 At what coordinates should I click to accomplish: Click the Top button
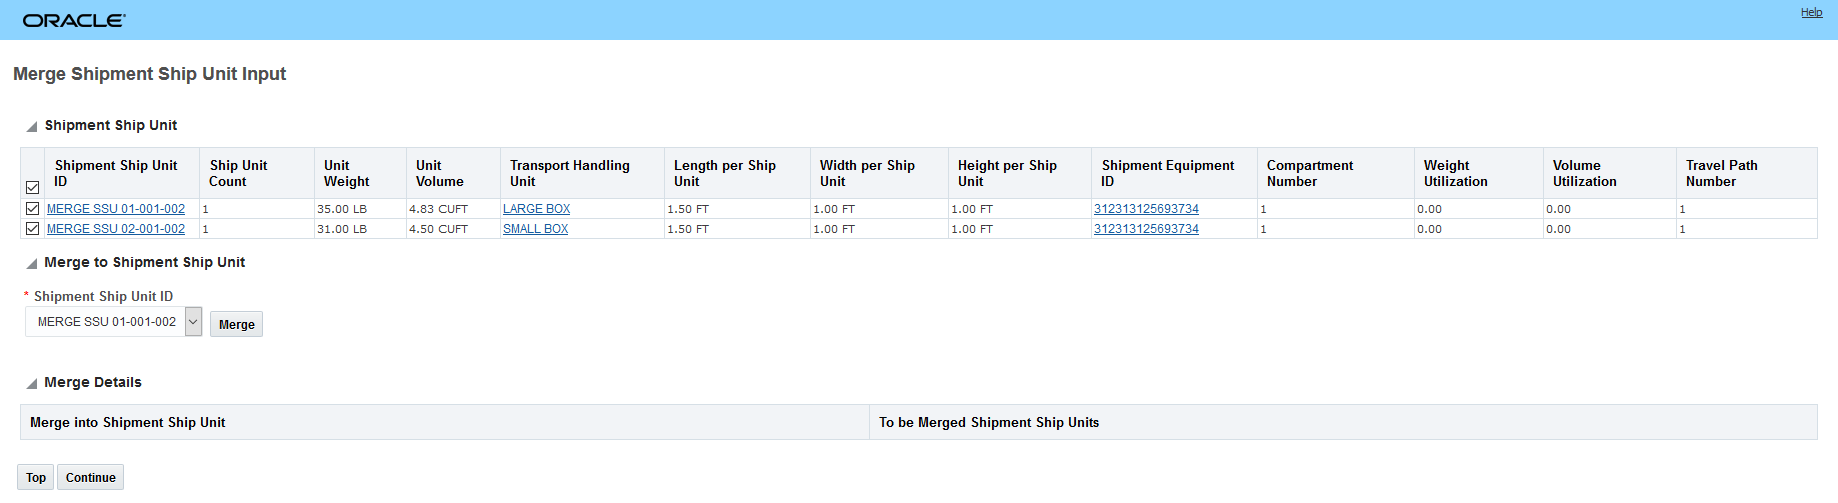tap(36, 477)
